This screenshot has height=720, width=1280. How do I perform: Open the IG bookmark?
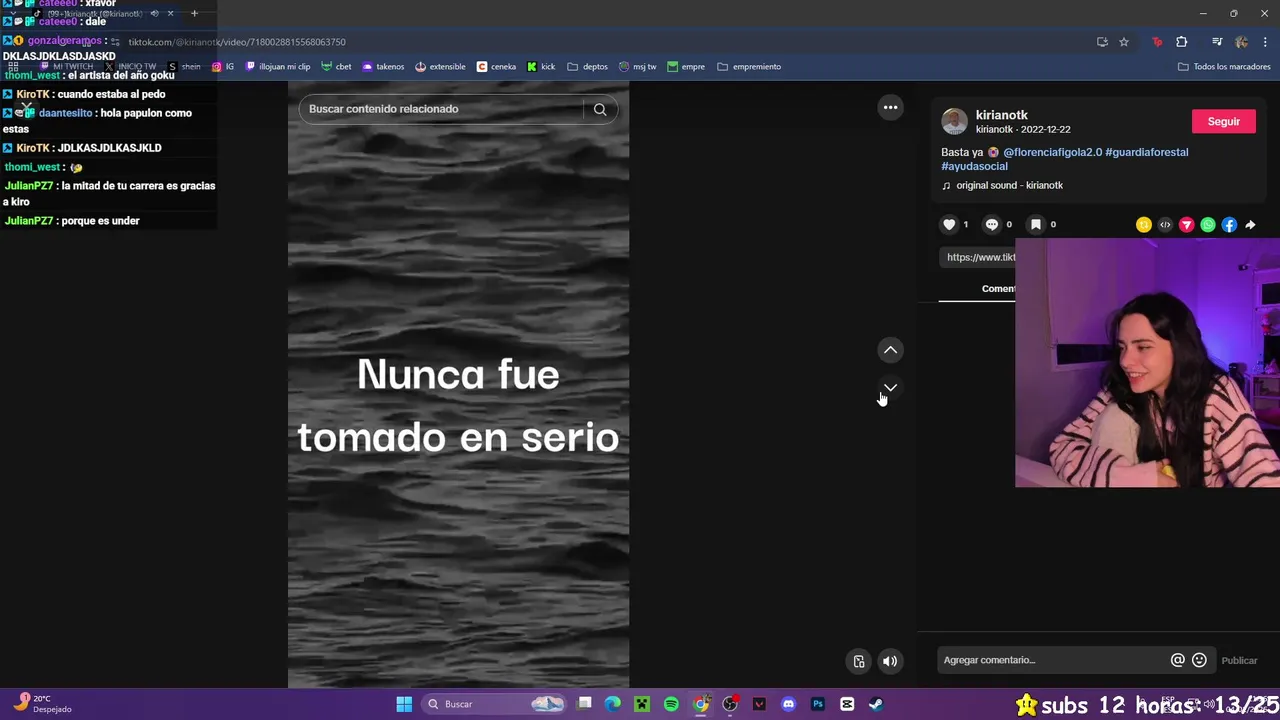223,67
